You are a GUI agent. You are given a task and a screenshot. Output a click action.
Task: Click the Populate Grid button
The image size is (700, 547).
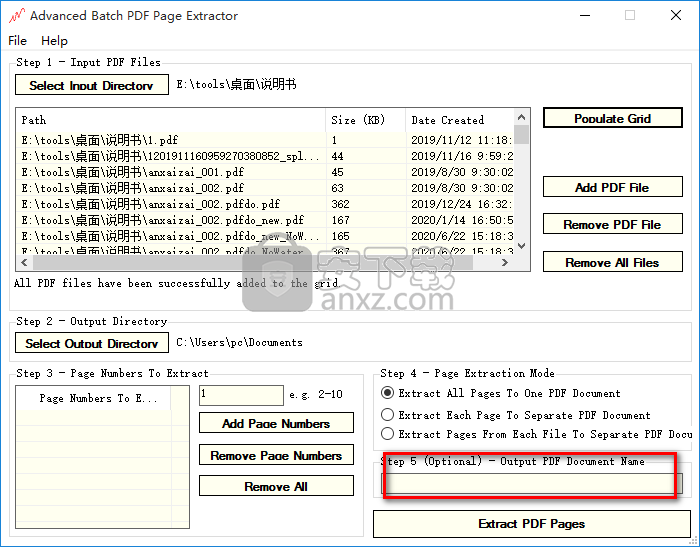pos(612,118)
